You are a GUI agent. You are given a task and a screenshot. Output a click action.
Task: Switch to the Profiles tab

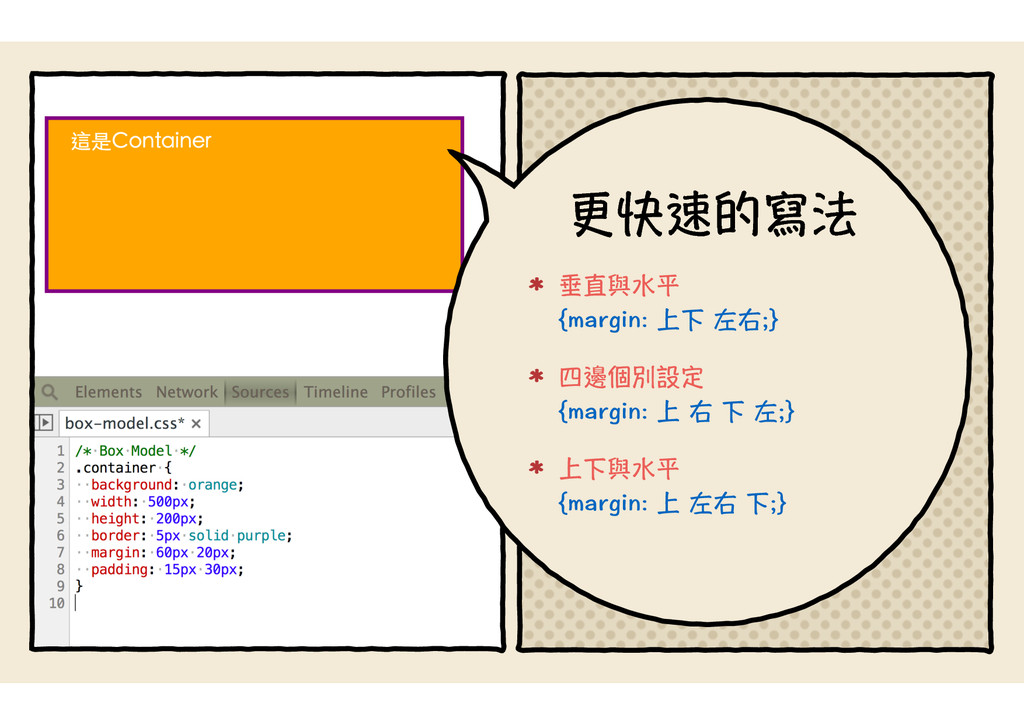click(x=408, y=392)
